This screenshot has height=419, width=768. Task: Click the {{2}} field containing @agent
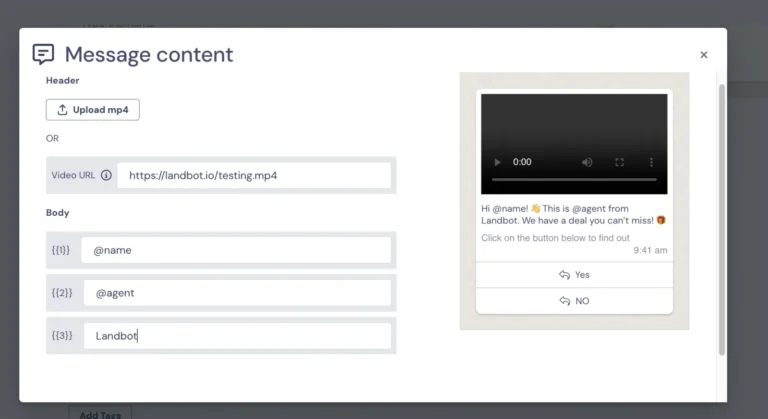[x=238, y=293]
